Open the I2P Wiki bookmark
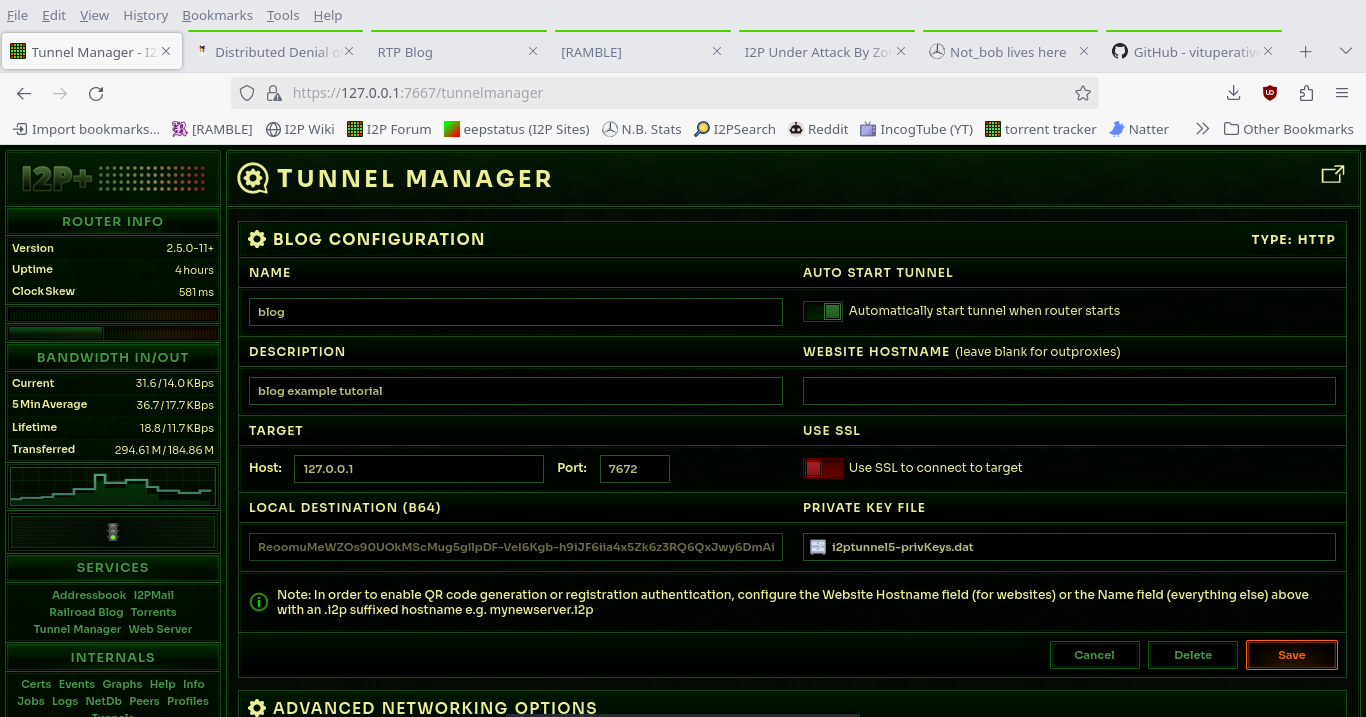Viewport: 1366px width, 717px height. pyautogui.click(x=301, y=129)
